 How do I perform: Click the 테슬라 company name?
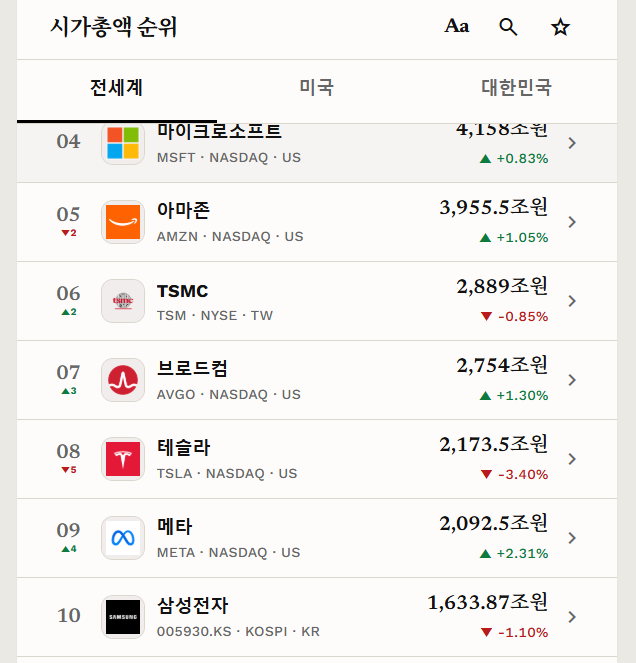click(x=184, y=447)
